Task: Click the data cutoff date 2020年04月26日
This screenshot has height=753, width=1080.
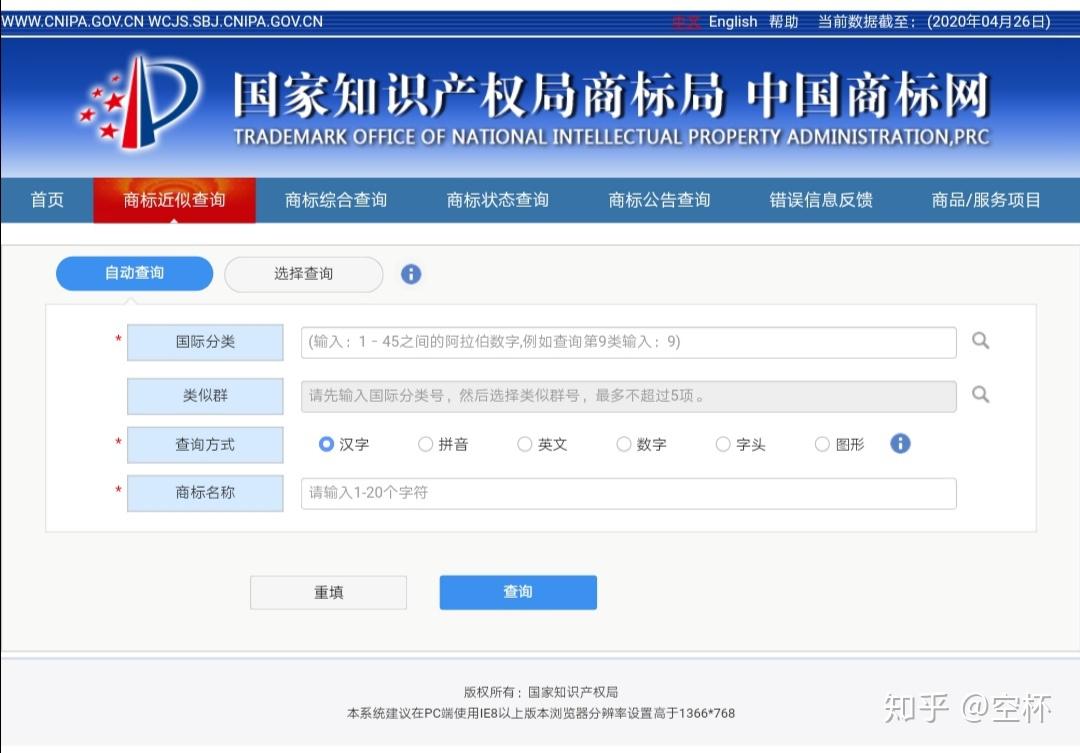Action: pos(988,21)
